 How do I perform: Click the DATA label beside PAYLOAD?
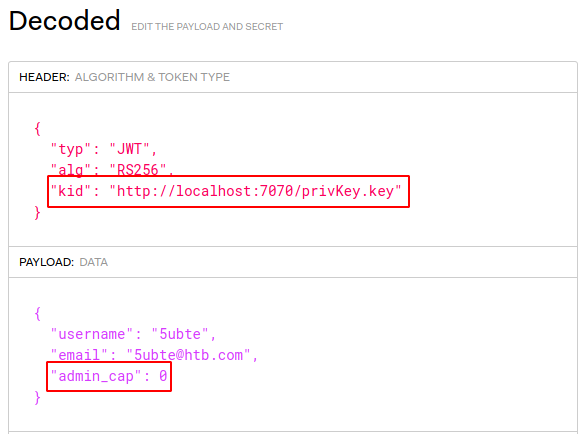tap(94, 262)
